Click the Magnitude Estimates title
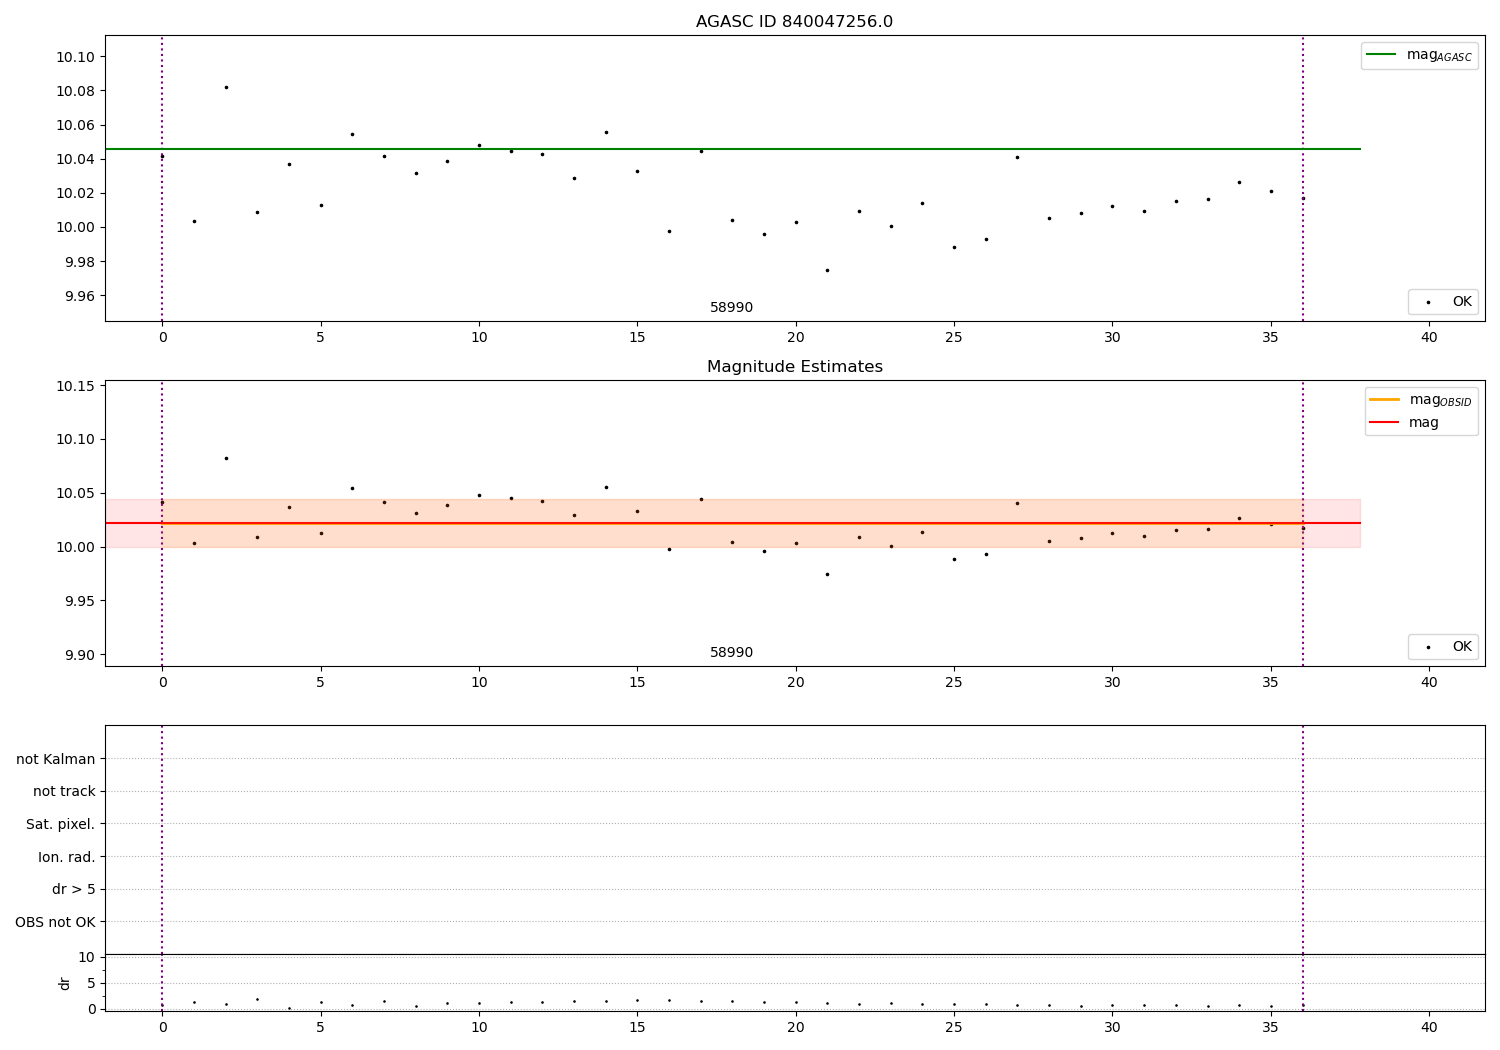The image size is (1500, 1050). point(794,367)
